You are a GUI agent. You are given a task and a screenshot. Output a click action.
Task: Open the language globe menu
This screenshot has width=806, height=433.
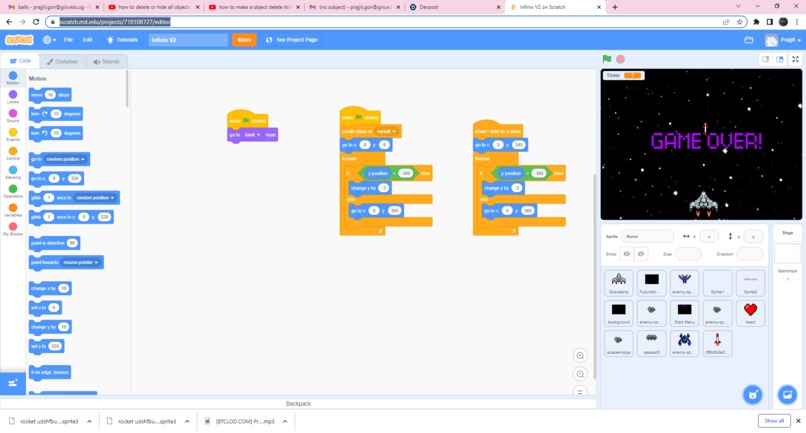pyautogui.click(x=49, y=40)
